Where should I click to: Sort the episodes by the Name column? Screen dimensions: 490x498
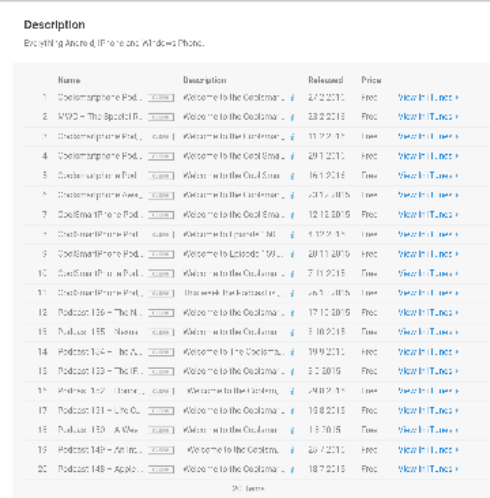tap(69, 80)
